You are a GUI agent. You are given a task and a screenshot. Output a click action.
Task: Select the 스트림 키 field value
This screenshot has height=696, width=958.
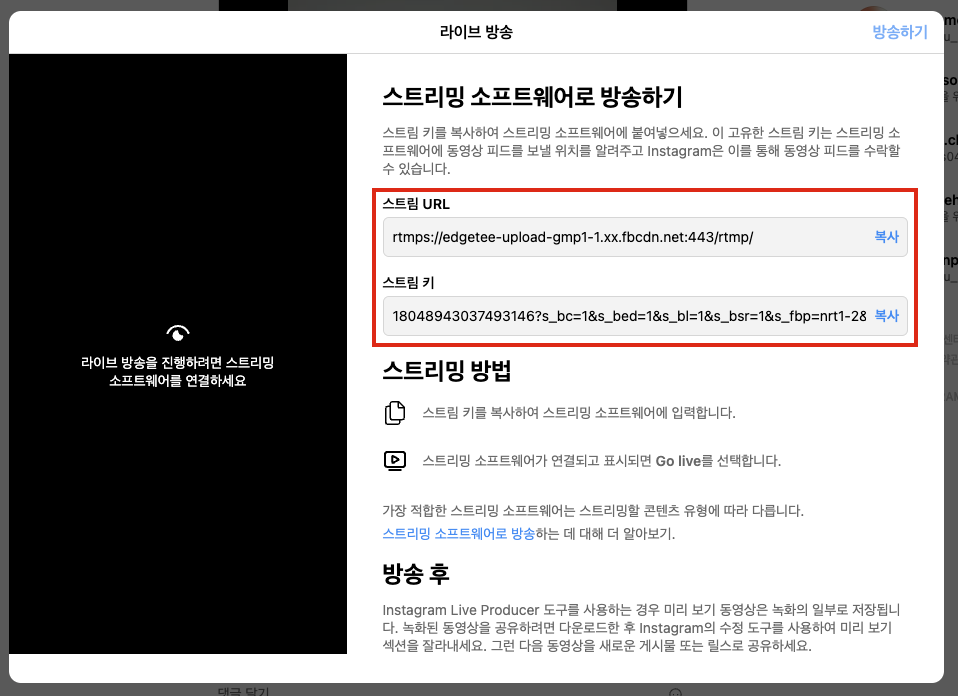[x=645, y=316]
